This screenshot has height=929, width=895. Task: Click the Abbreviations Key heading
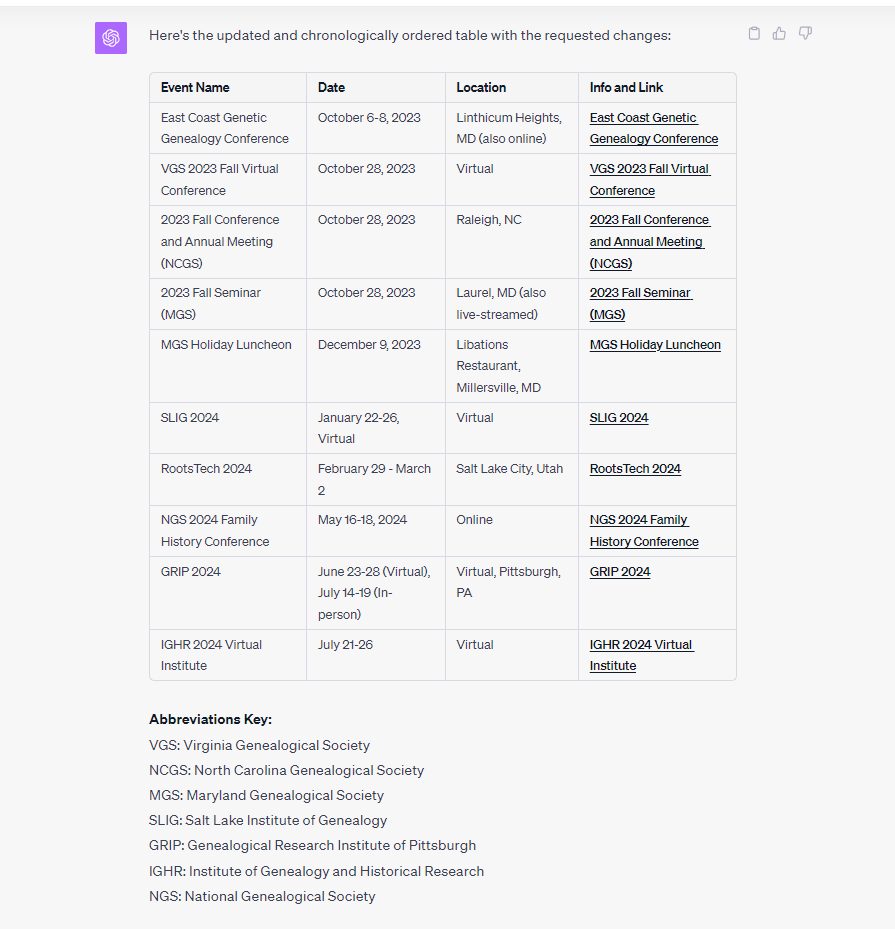point(210,719)
